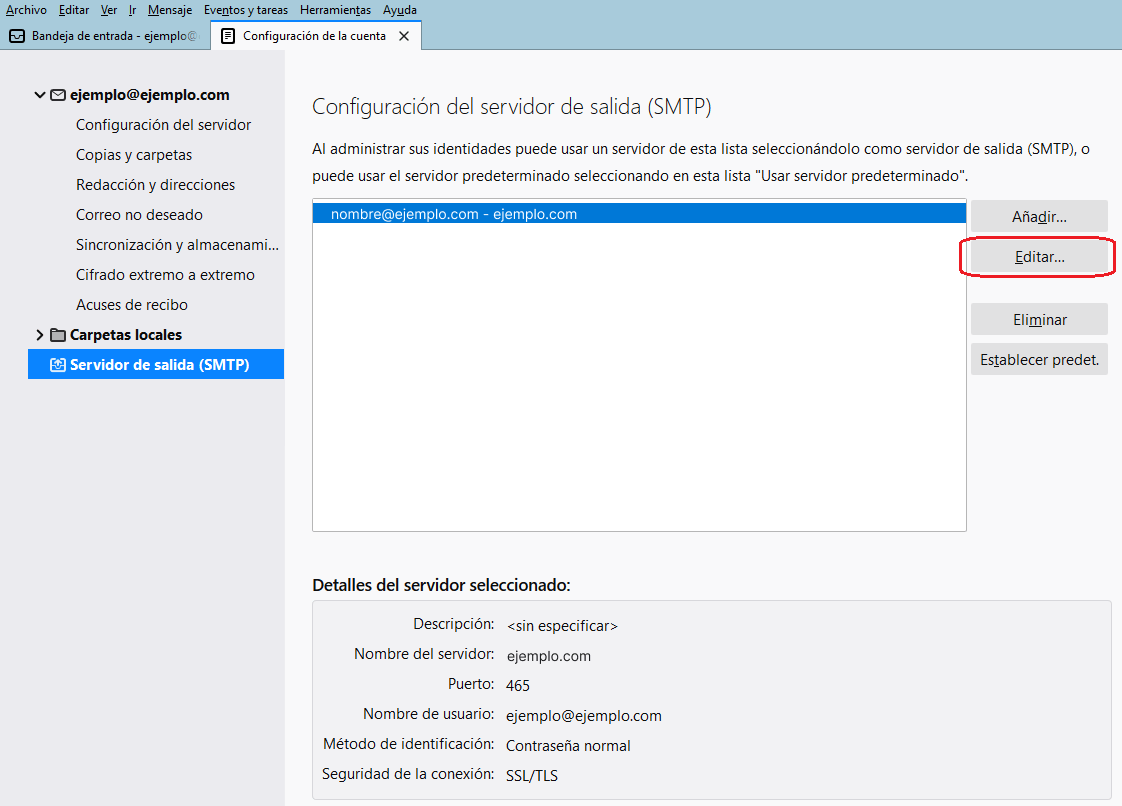Go to Cifrado extremo a extremo
This screenshot has width=1122, height=806.
tap(165, 275)
